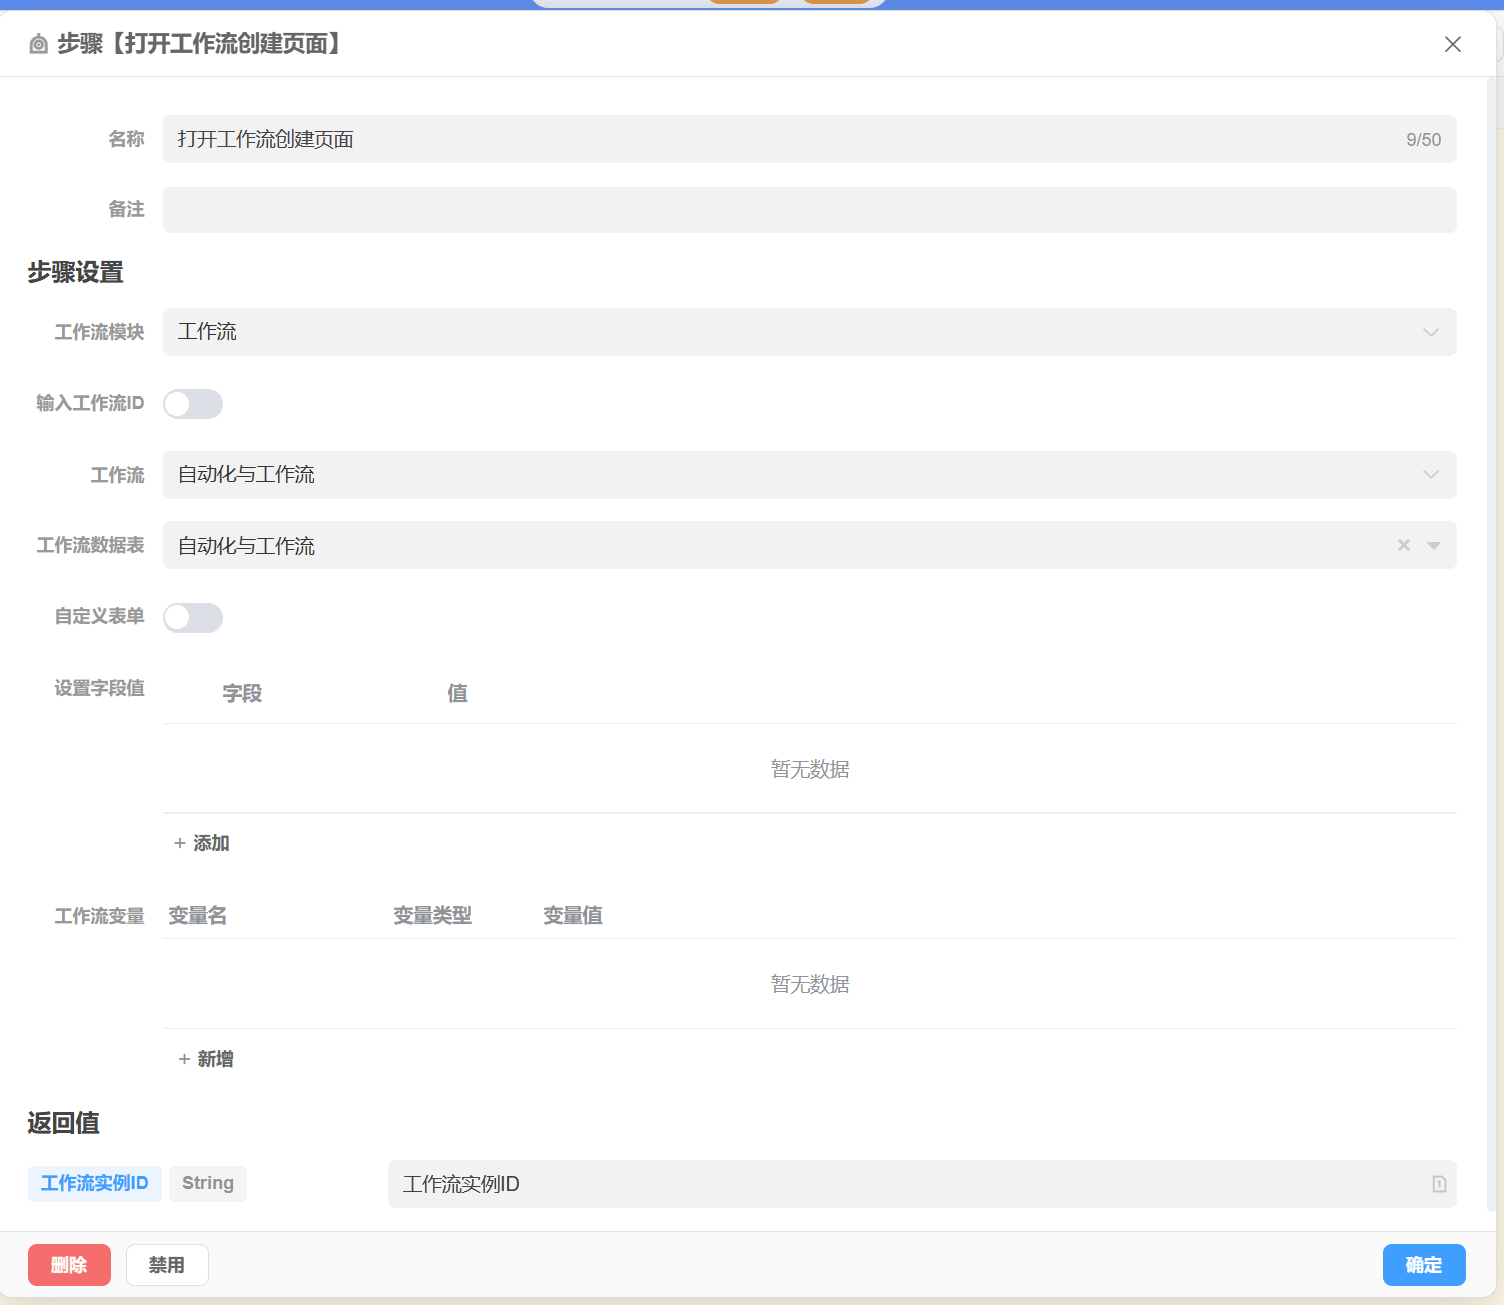Click the copy icon in the 工作流实例ID field
The width and height of the screenshot is (1504, 1305).
click(1439, 1184)
